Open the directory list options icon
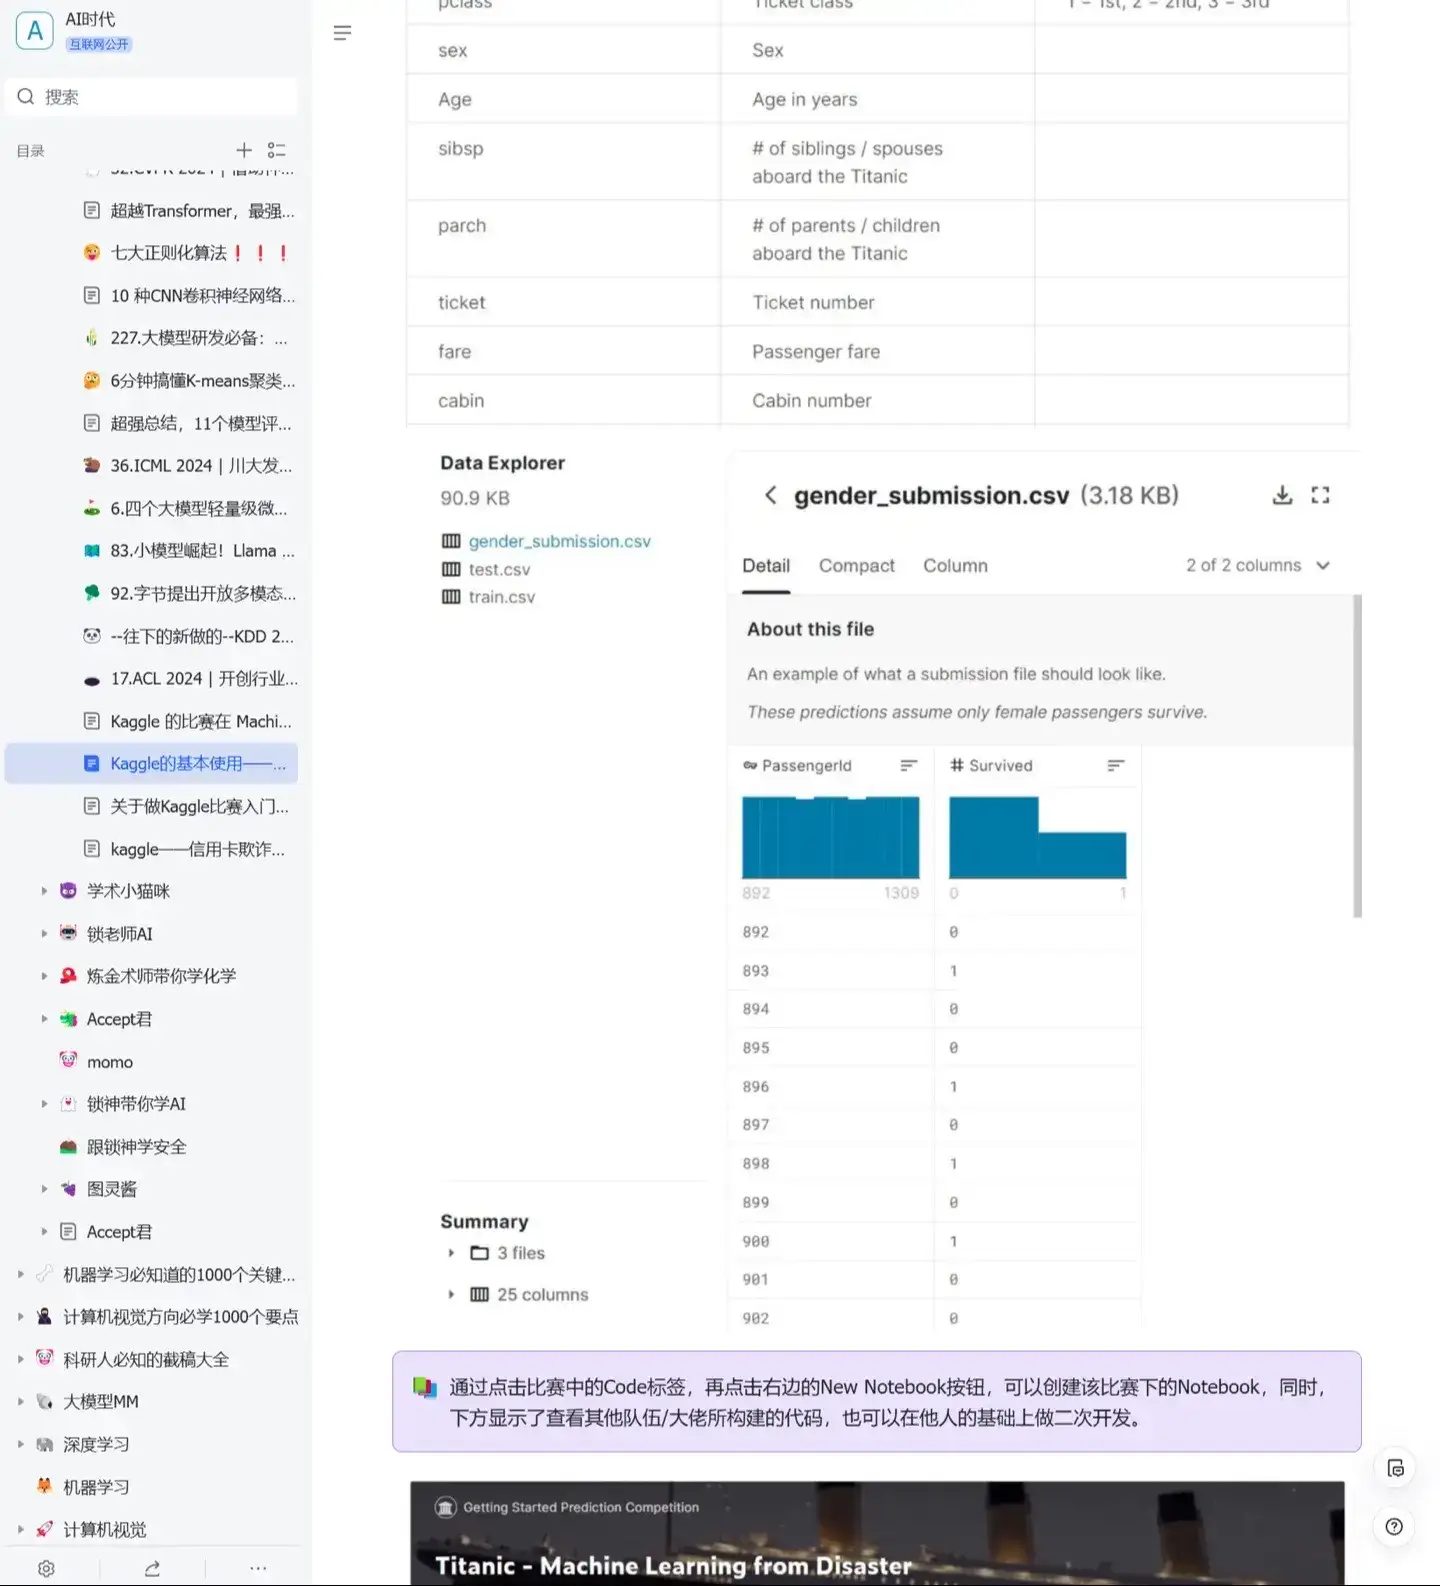 tap(277, 150)
